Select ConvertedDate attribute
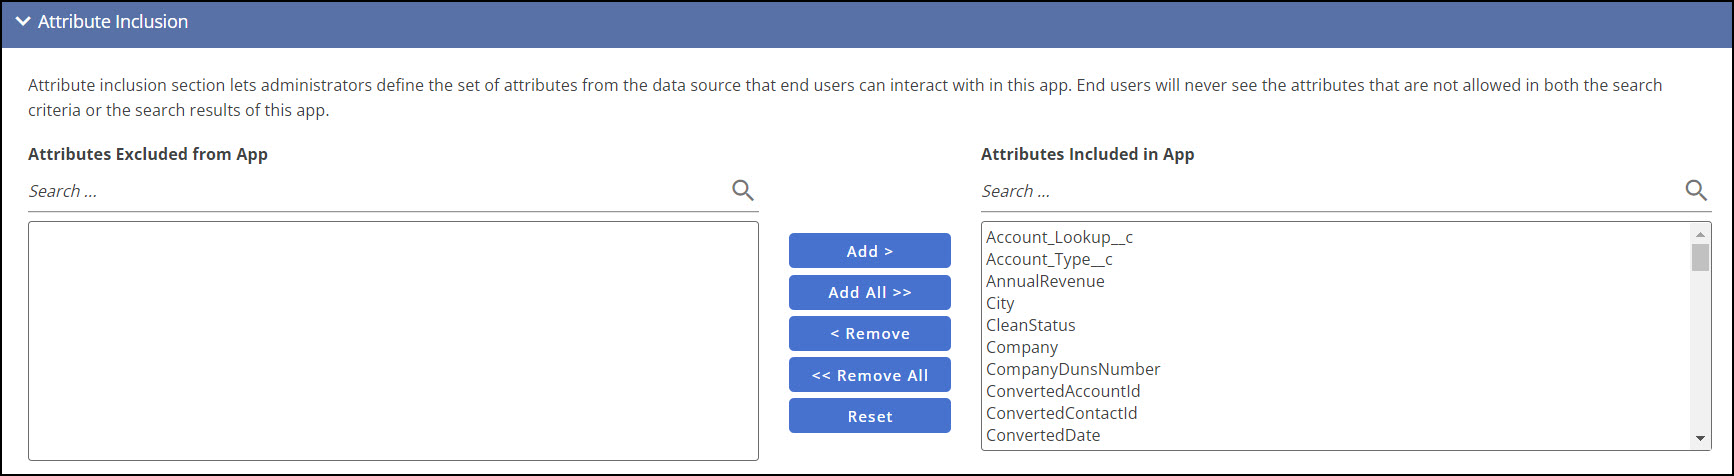This screenshot has height=476, width=1734. tap(1043, 435)
